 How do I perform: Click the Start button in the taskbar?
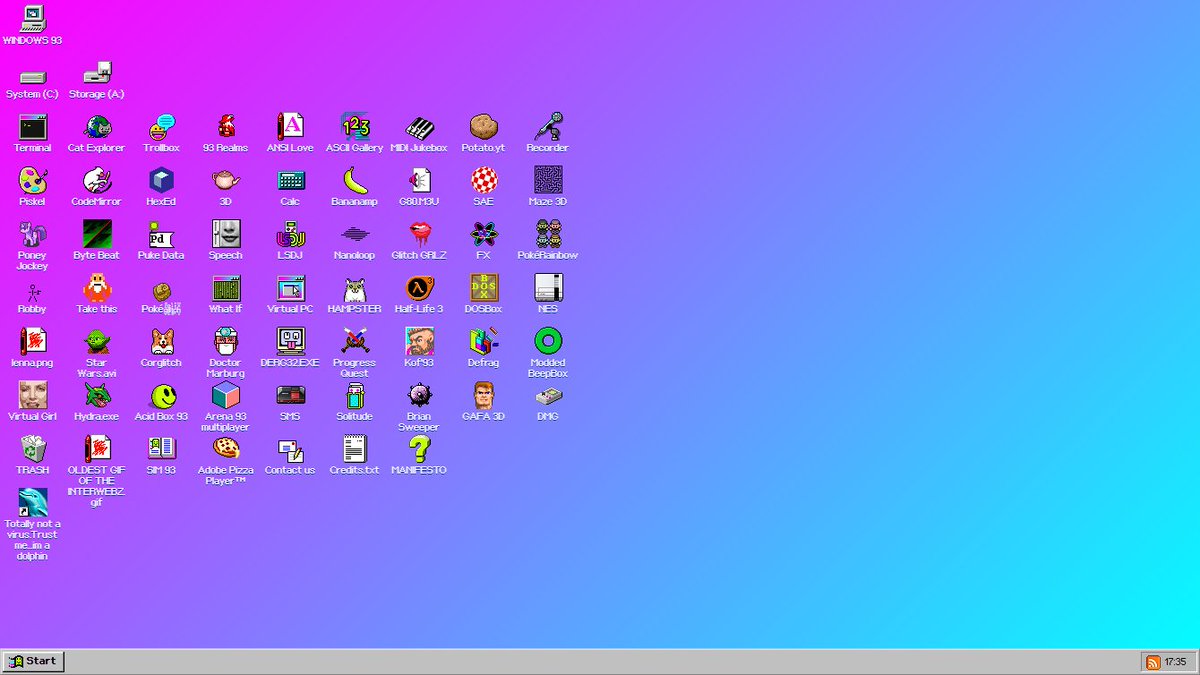tap(33, 661)
